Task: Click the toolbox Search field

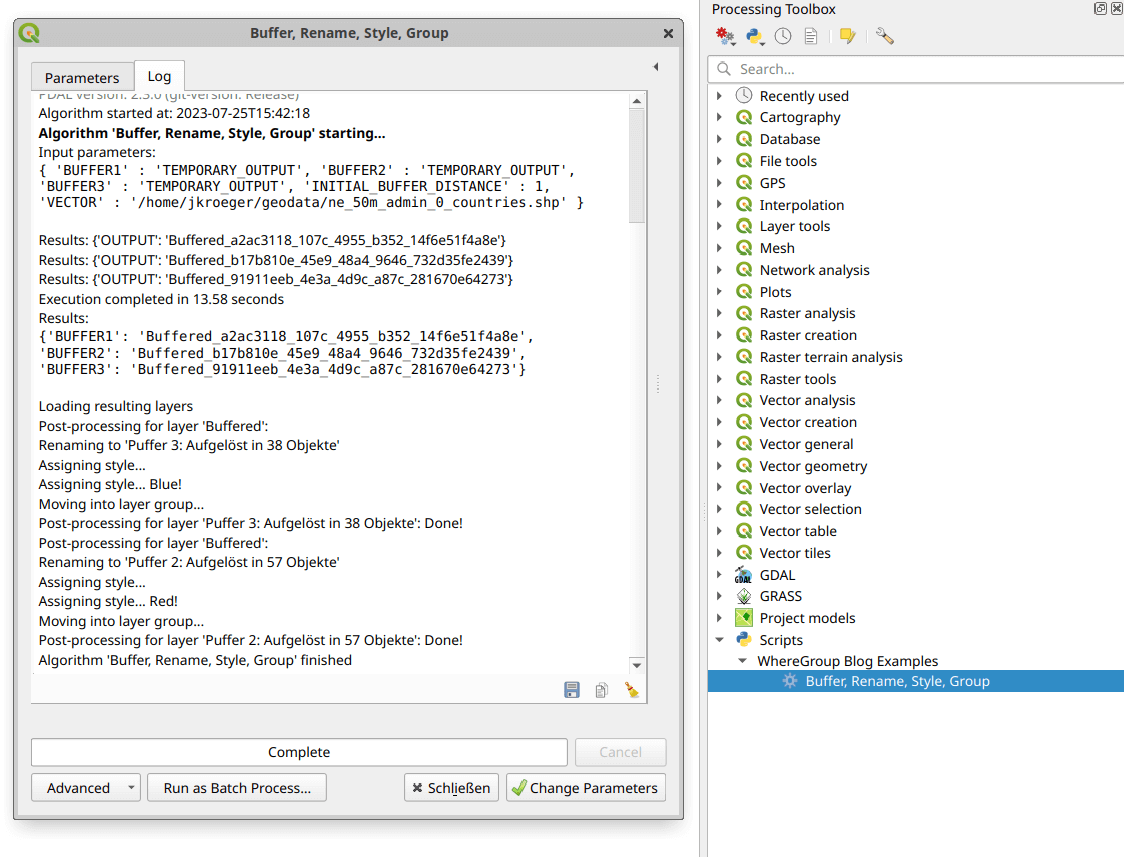Action: point(920,69)
